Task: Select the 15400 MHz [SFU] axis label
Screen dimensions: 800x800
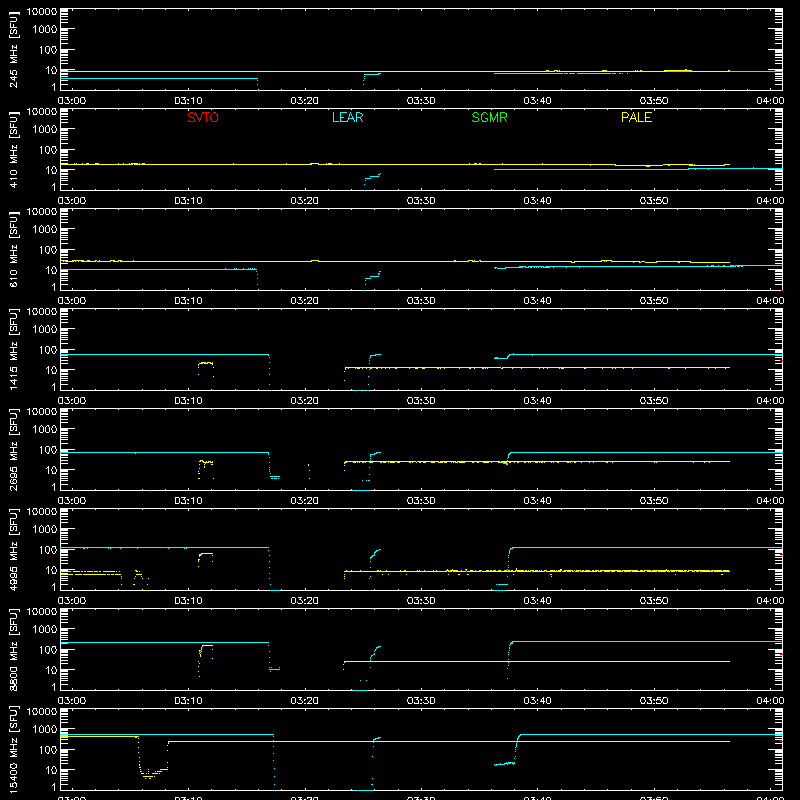Action: coord(14,749)
